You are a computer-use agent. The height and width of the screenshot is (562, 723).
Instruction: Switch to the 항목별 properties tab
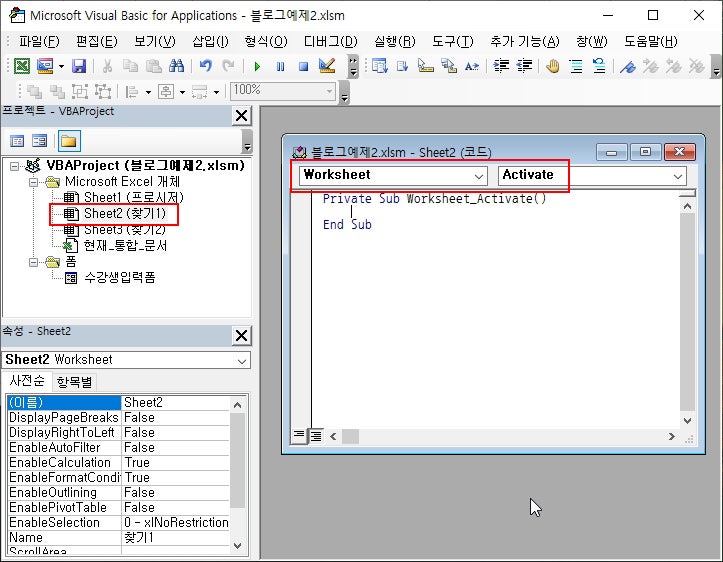74,382
